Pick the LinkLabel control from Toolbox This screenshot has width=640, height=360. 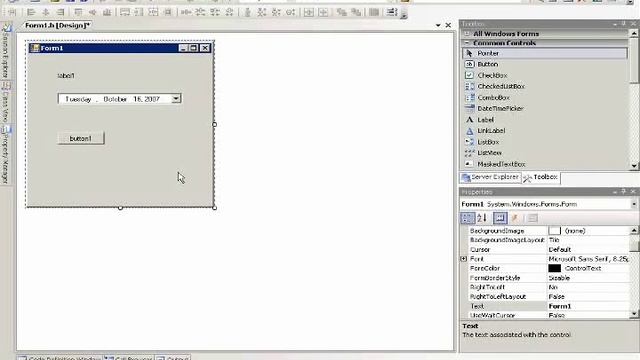(545, 131)
